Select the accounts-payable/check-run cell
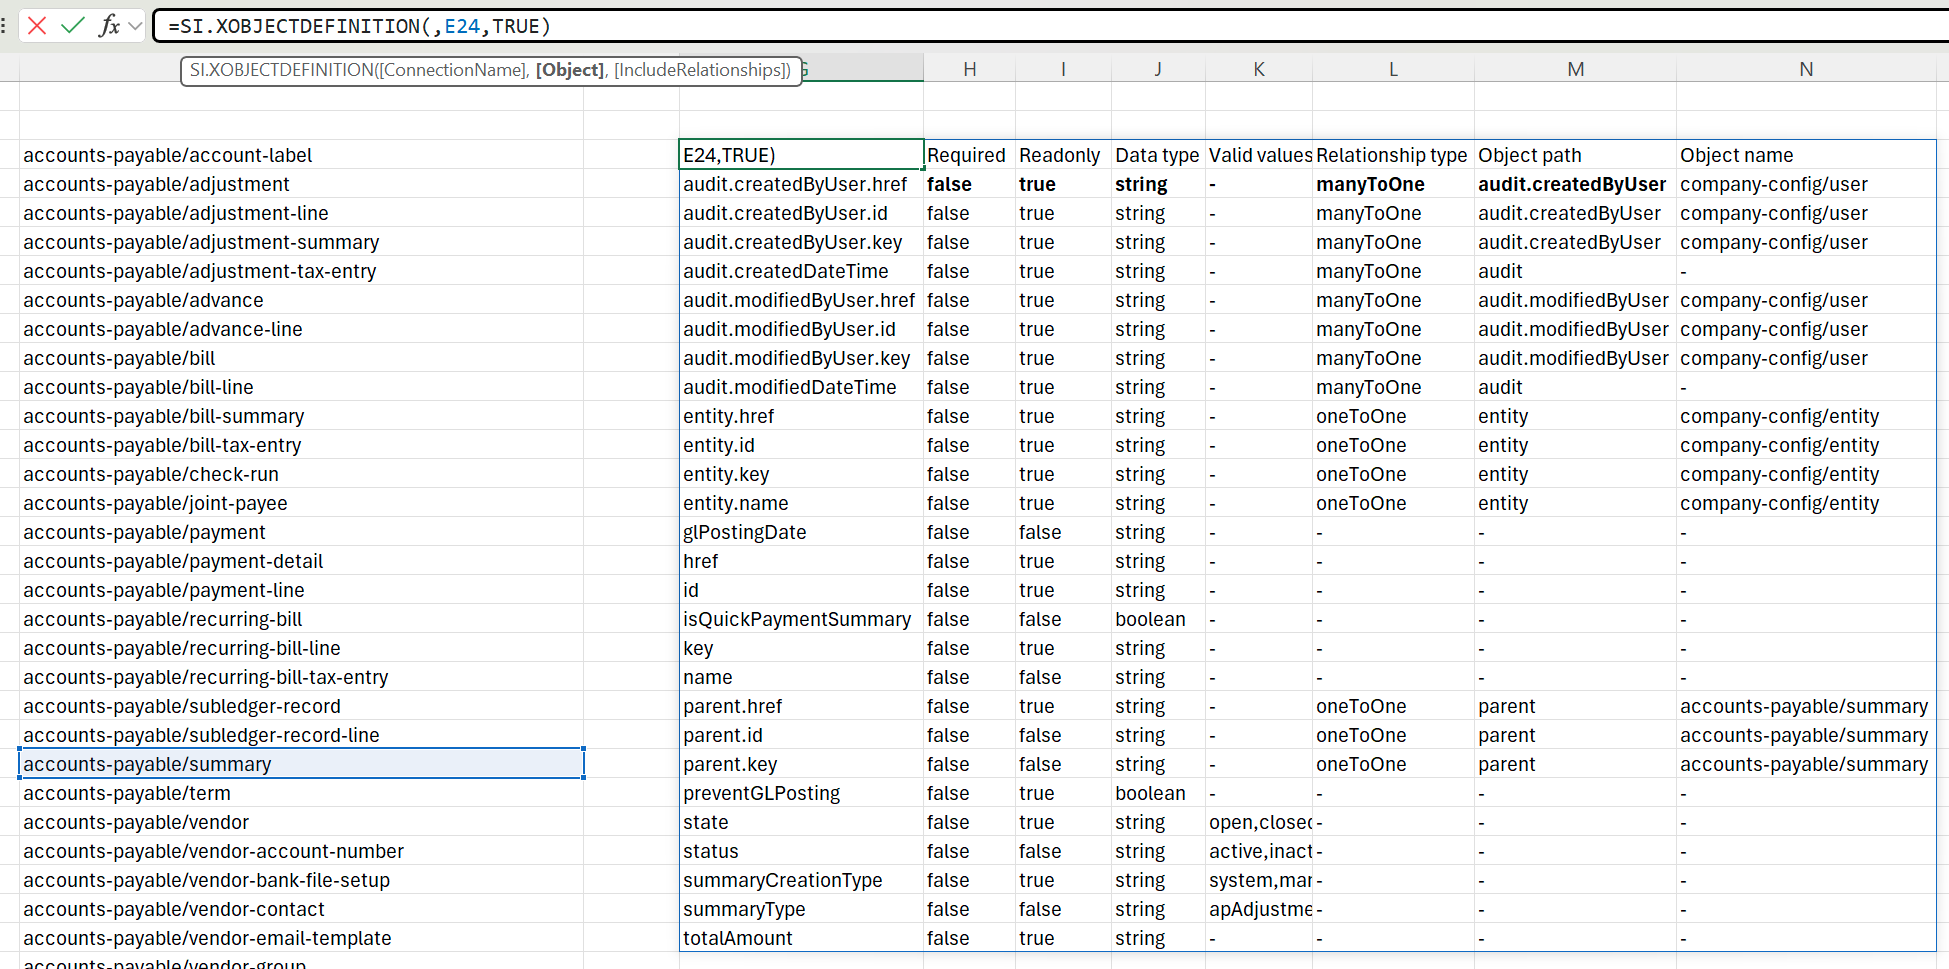1949x969 pixels. click(302, 474)
